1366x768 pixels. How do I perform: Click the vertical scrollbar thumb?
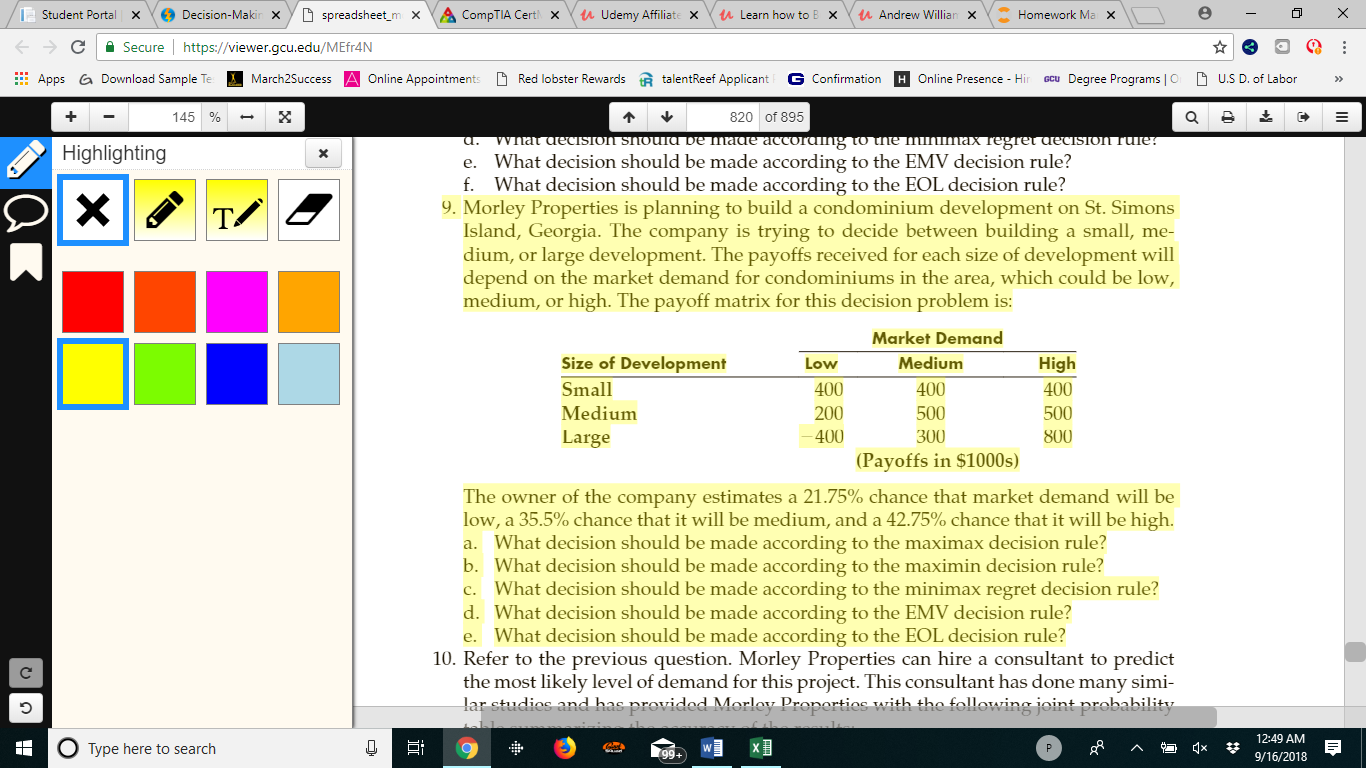coord(1355,652)
